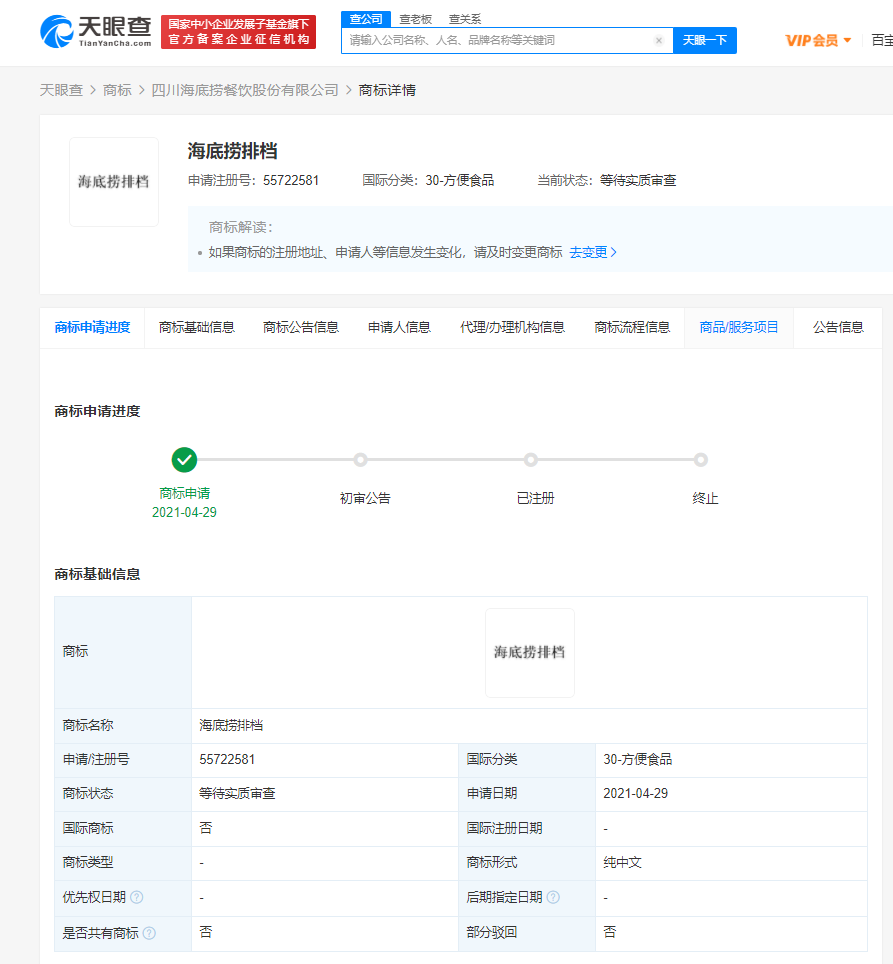Expand the VIP会员 dropdown

click(819, 41)
